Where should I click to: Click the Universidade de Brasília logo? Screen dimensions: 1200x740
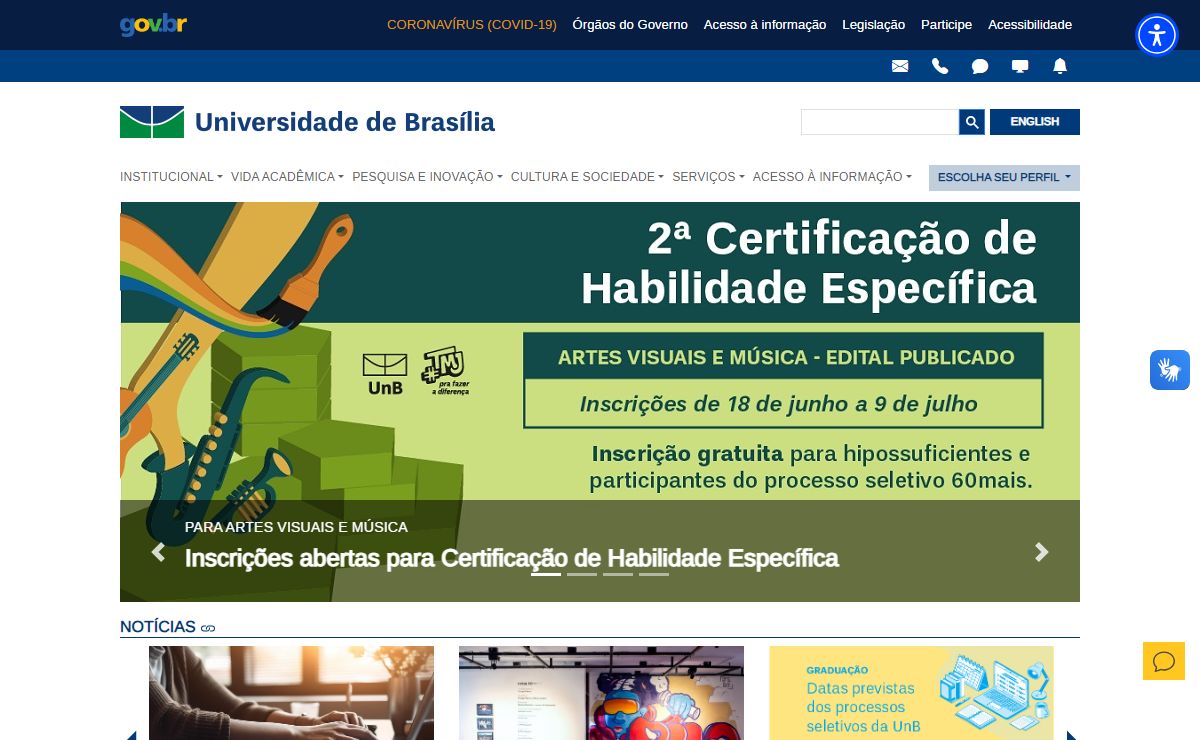(152, 122)
